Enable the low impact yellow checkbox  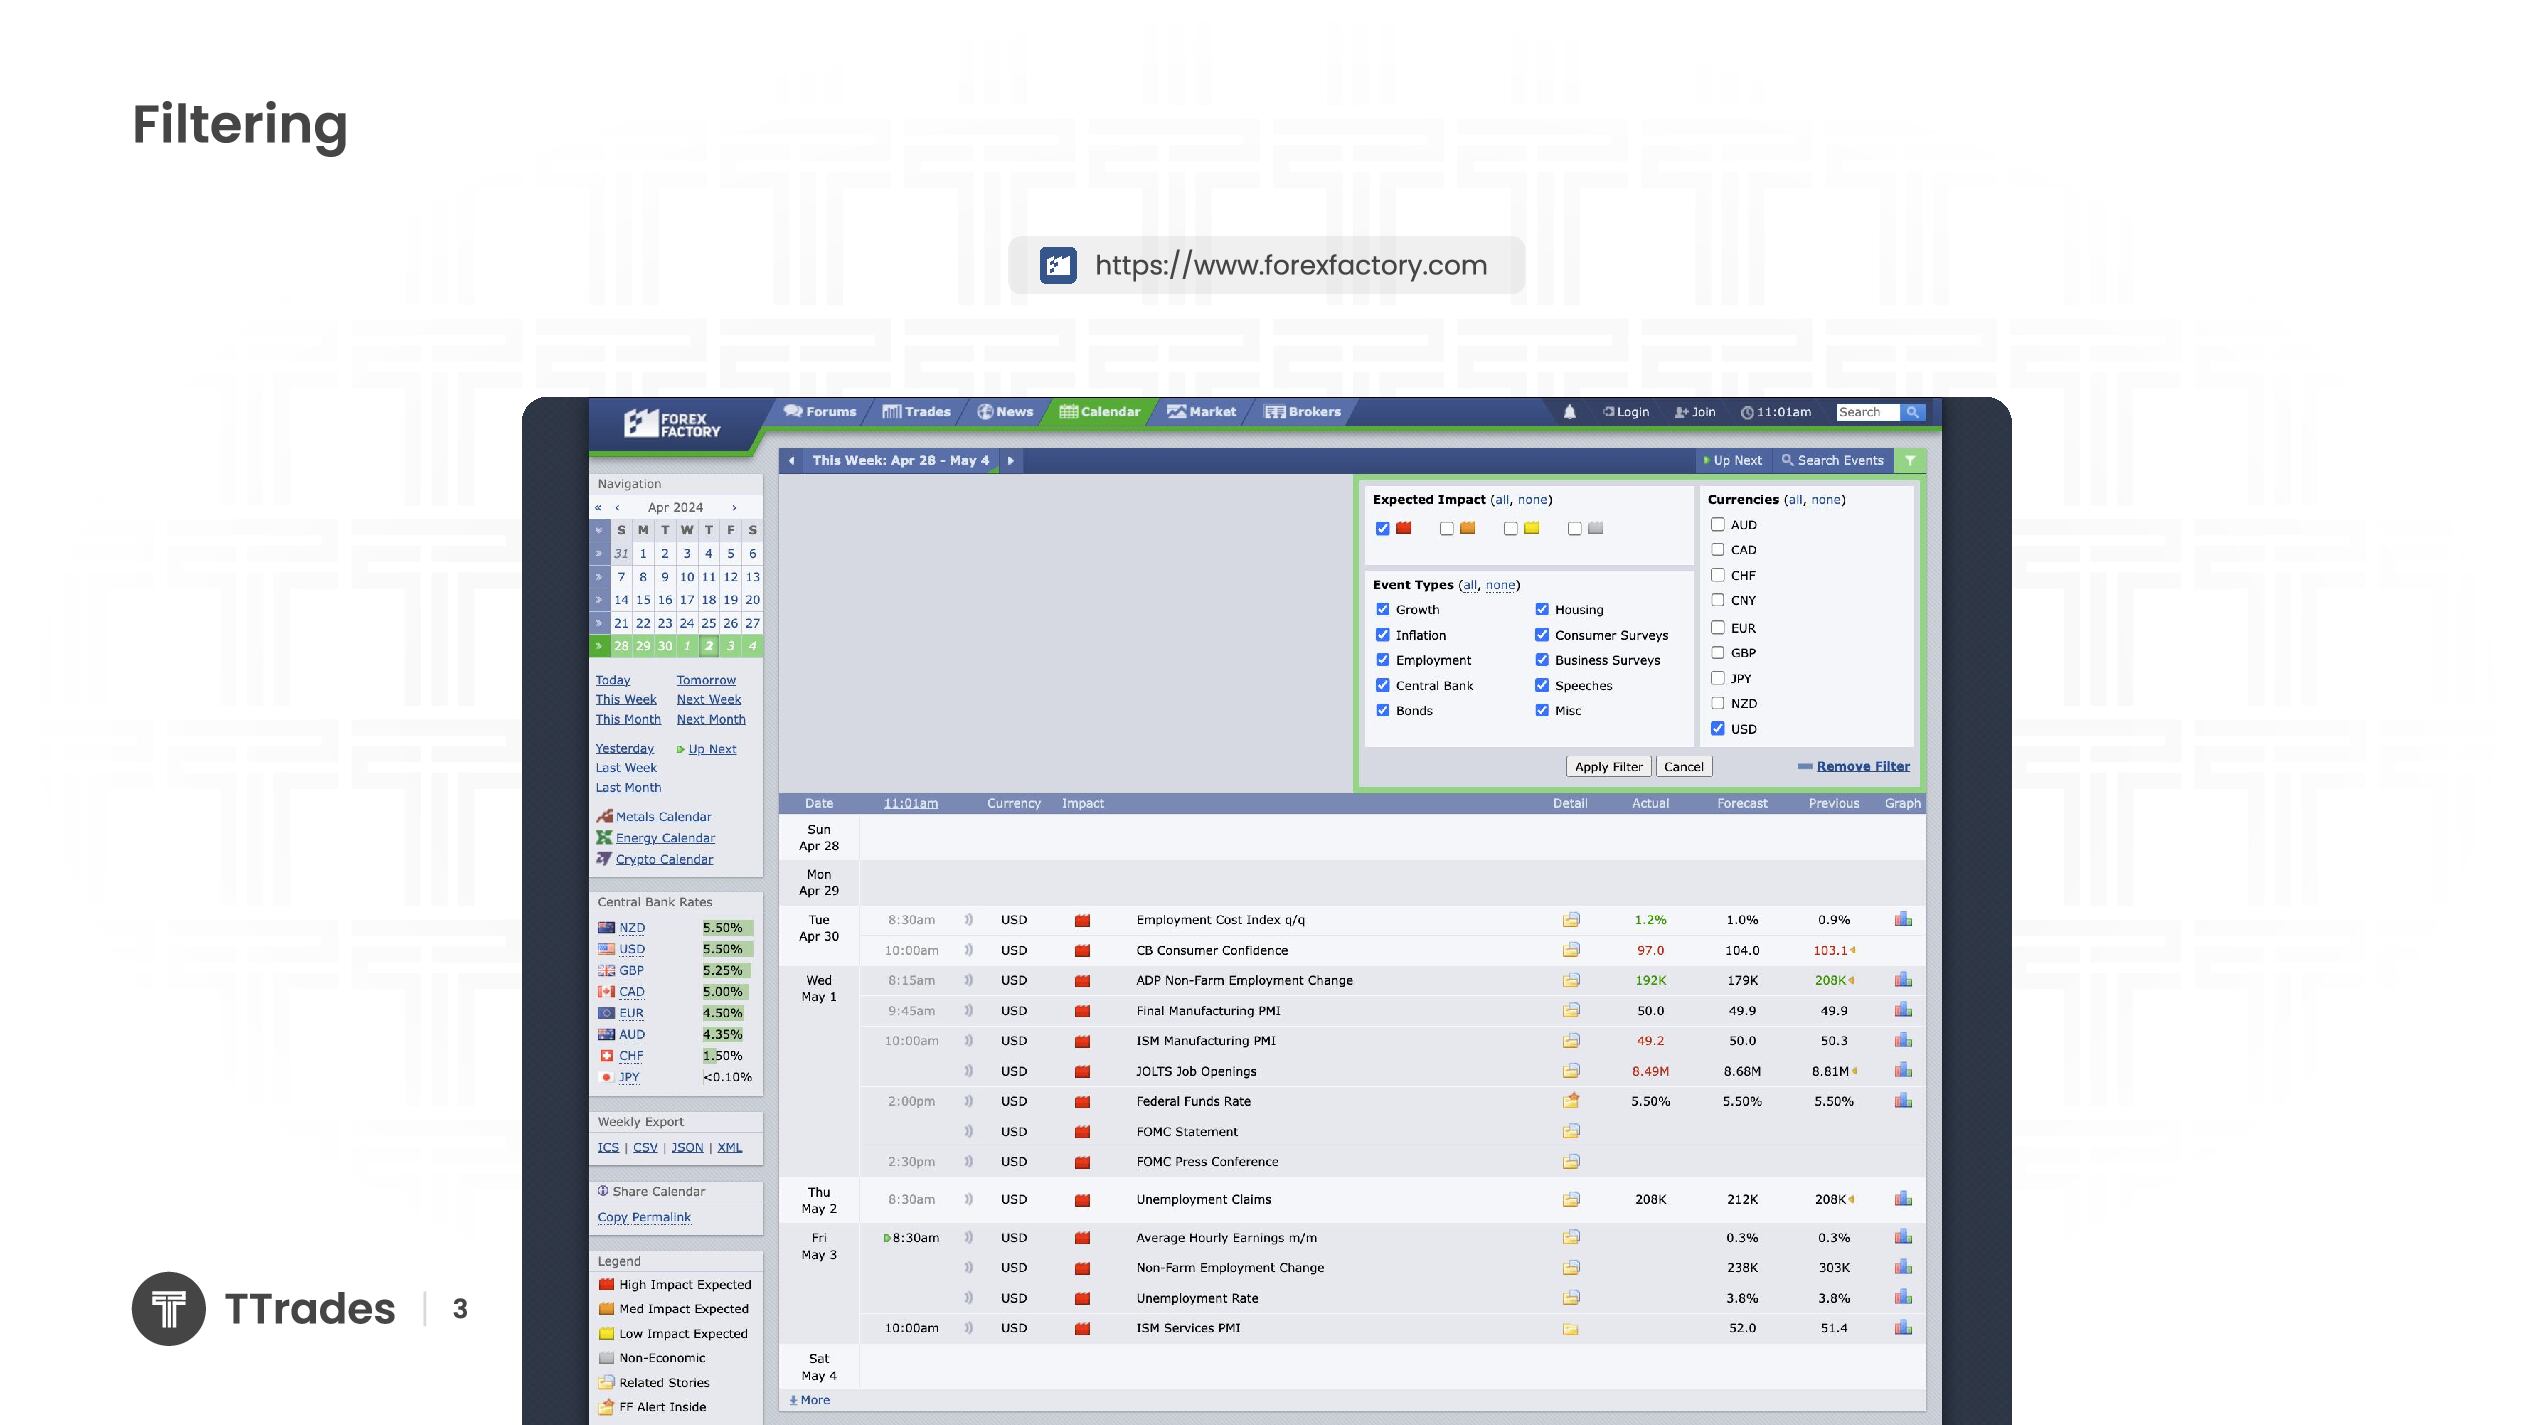click(x=1510, y=529)
